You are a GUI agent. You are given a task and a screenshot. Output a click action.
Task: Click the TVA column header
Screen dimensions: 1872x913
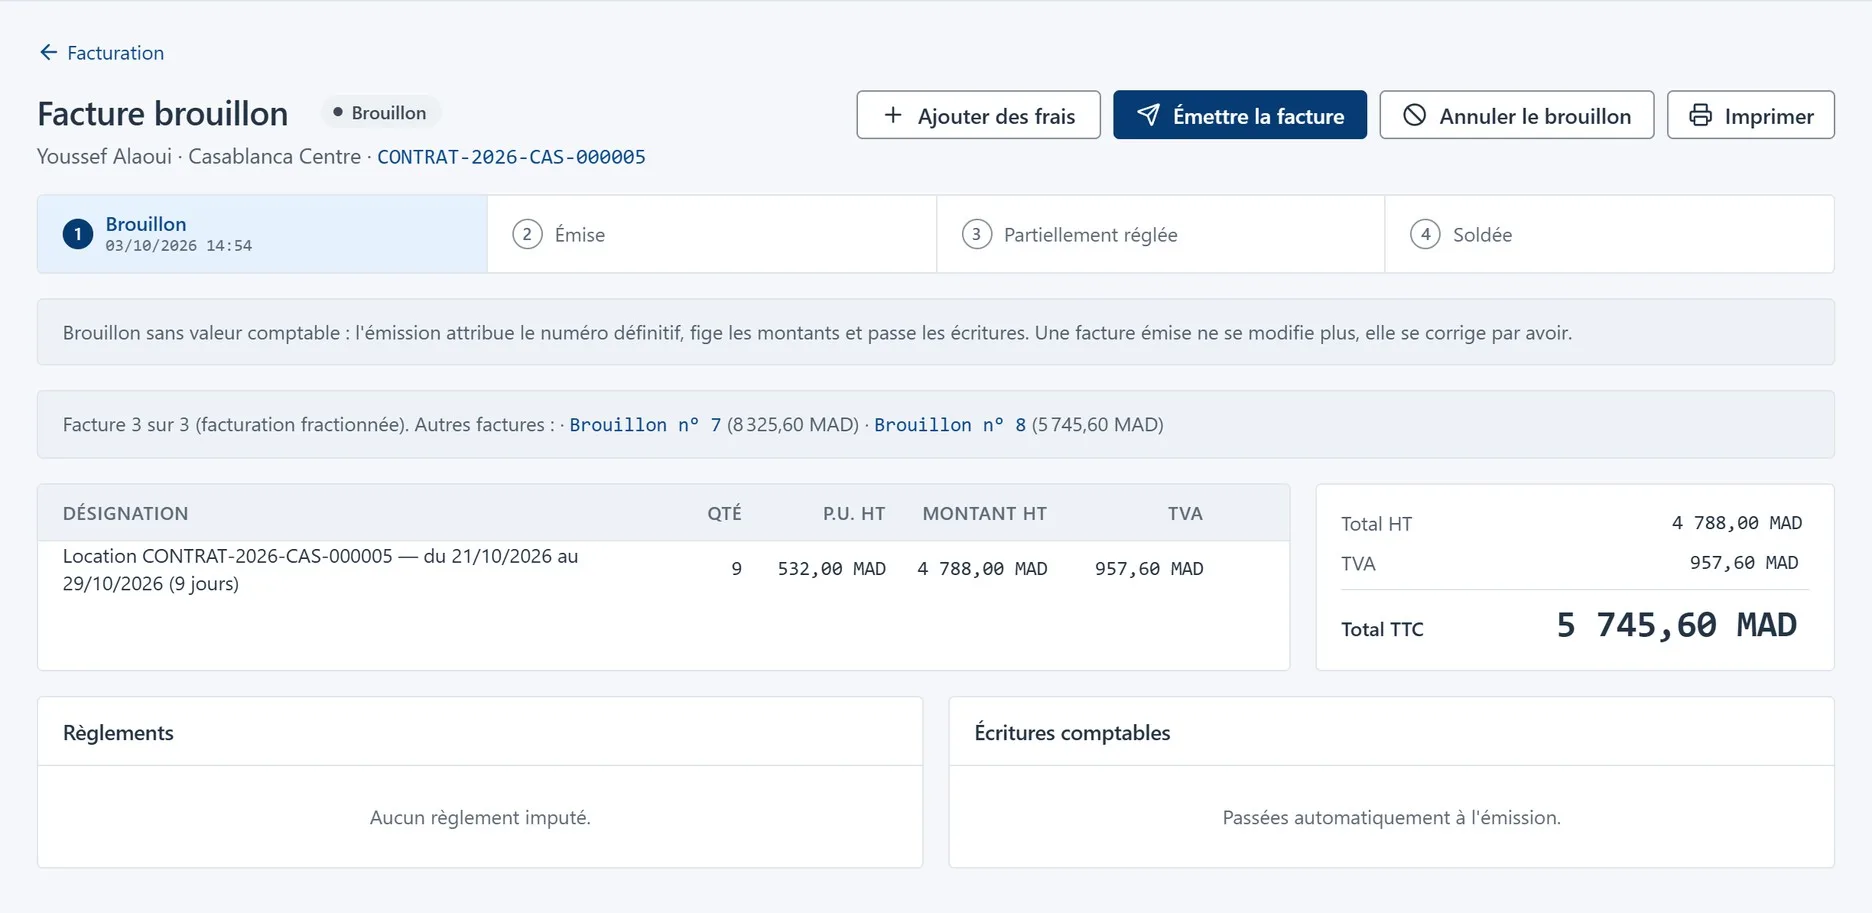(x=1185, y=514)
